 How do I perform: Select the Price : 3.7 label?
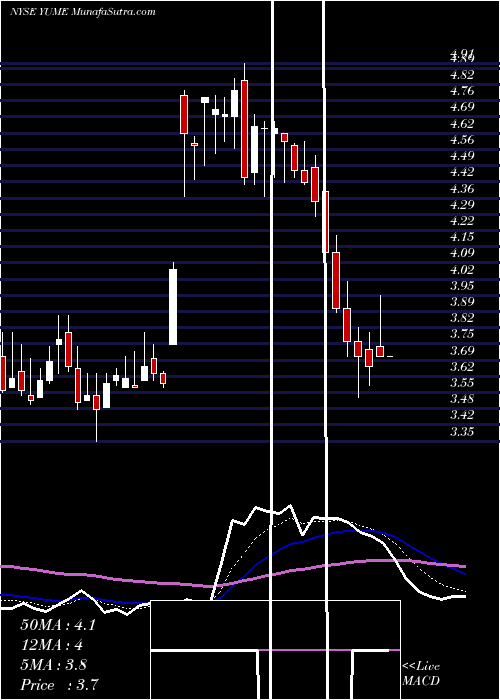pyautogui.click(x=59, y=685)
